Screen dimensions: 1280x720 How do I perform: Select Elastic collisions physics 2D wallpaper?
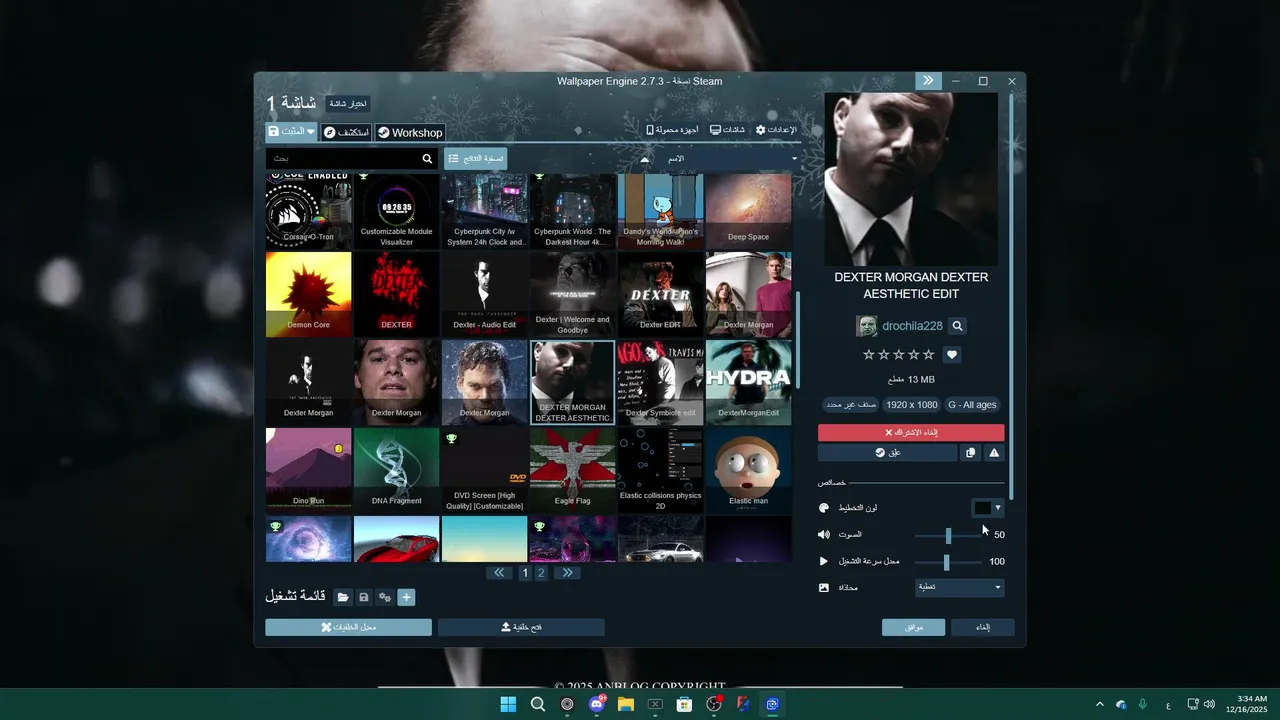tap(661, 470)
